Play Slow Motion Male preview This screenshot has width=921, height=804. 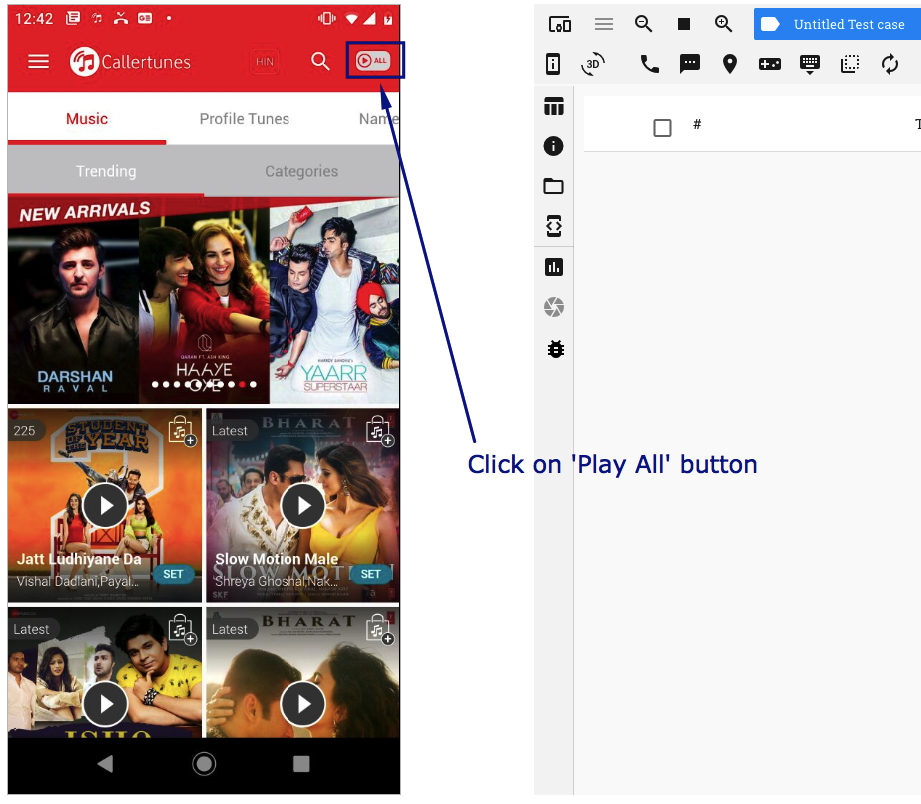[x=303, y=505]
